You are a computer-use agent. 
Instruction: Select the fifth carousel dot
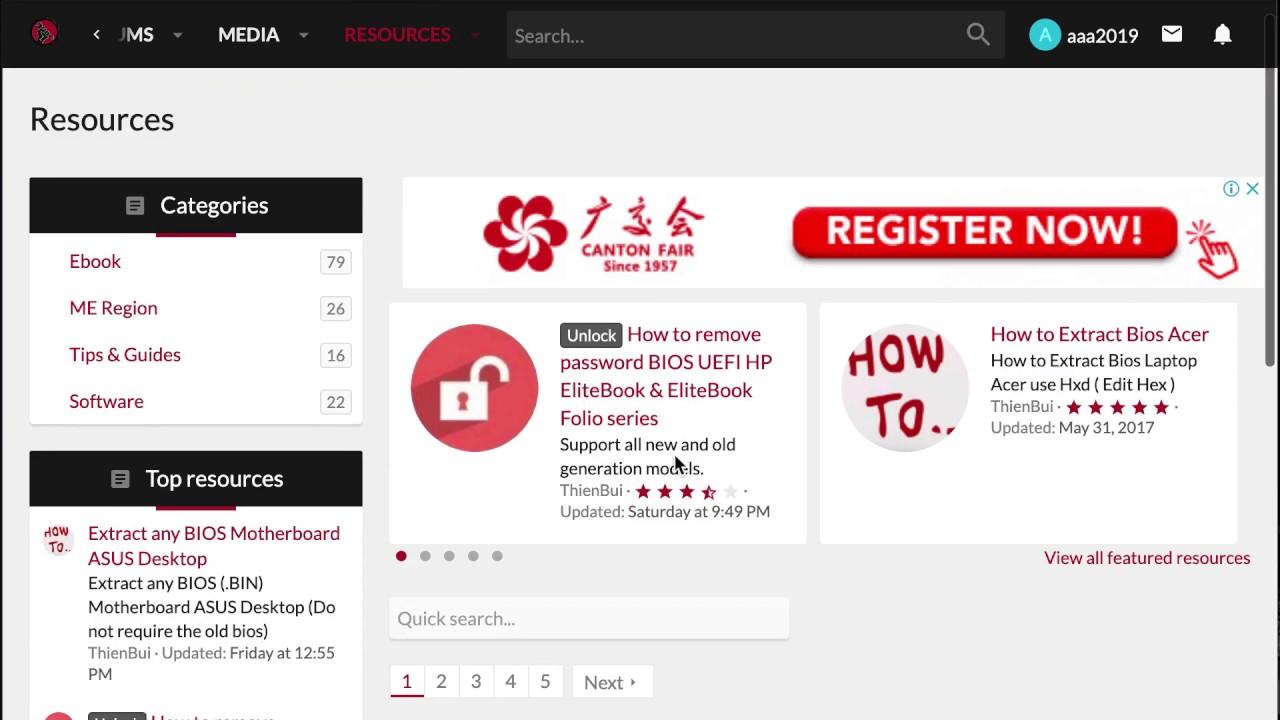tap(497, 556)
